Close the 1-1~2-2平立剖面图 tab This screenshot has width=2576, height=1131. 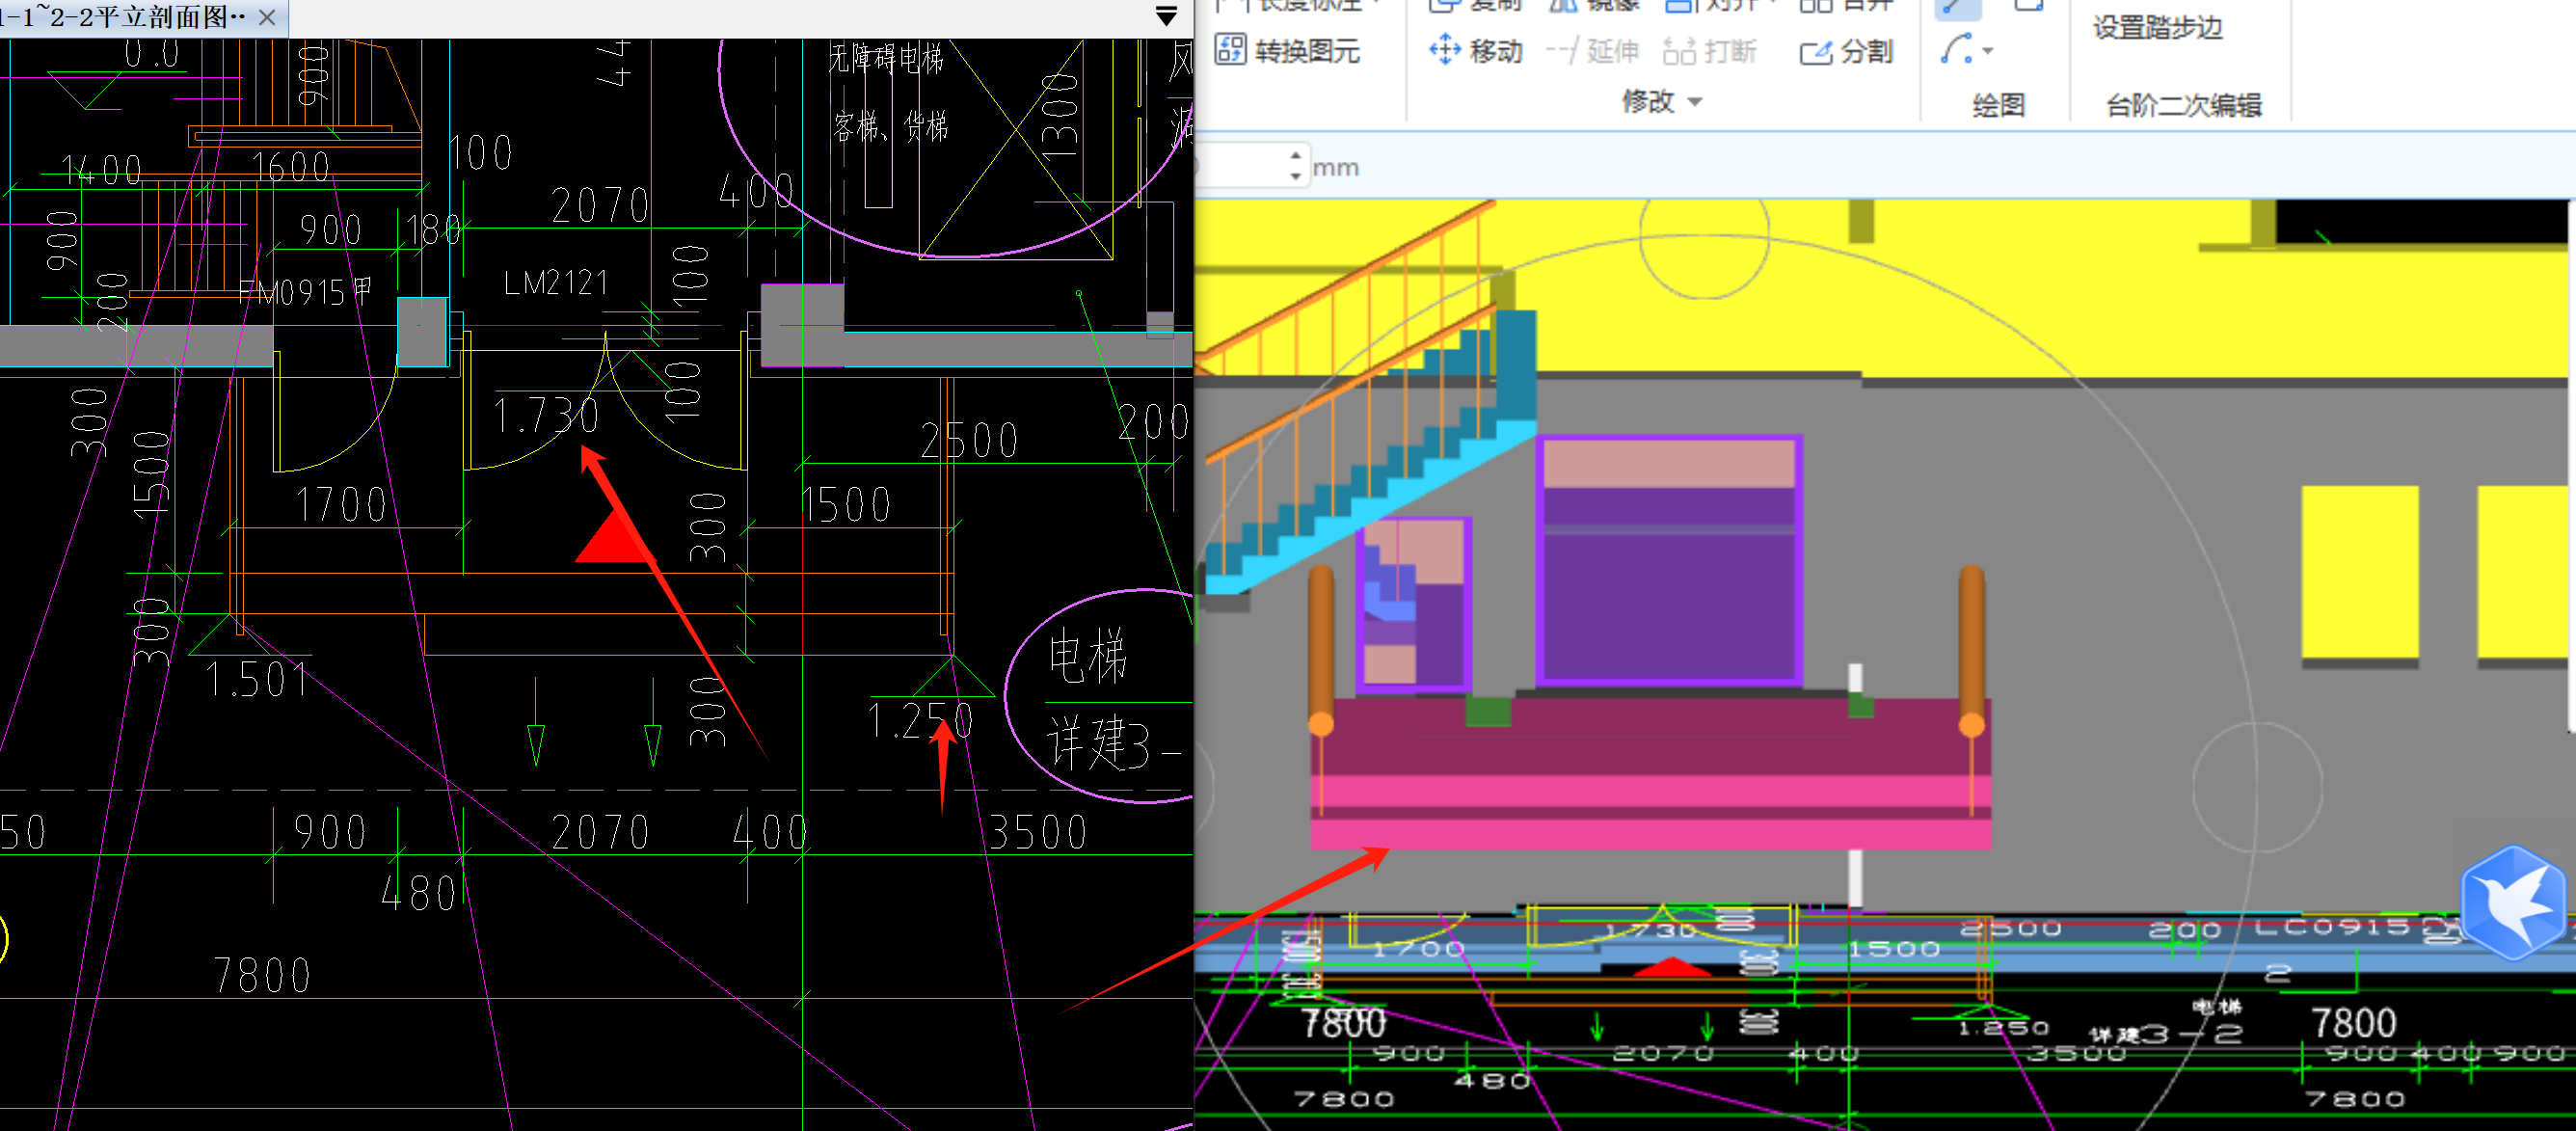pos(267,17)
